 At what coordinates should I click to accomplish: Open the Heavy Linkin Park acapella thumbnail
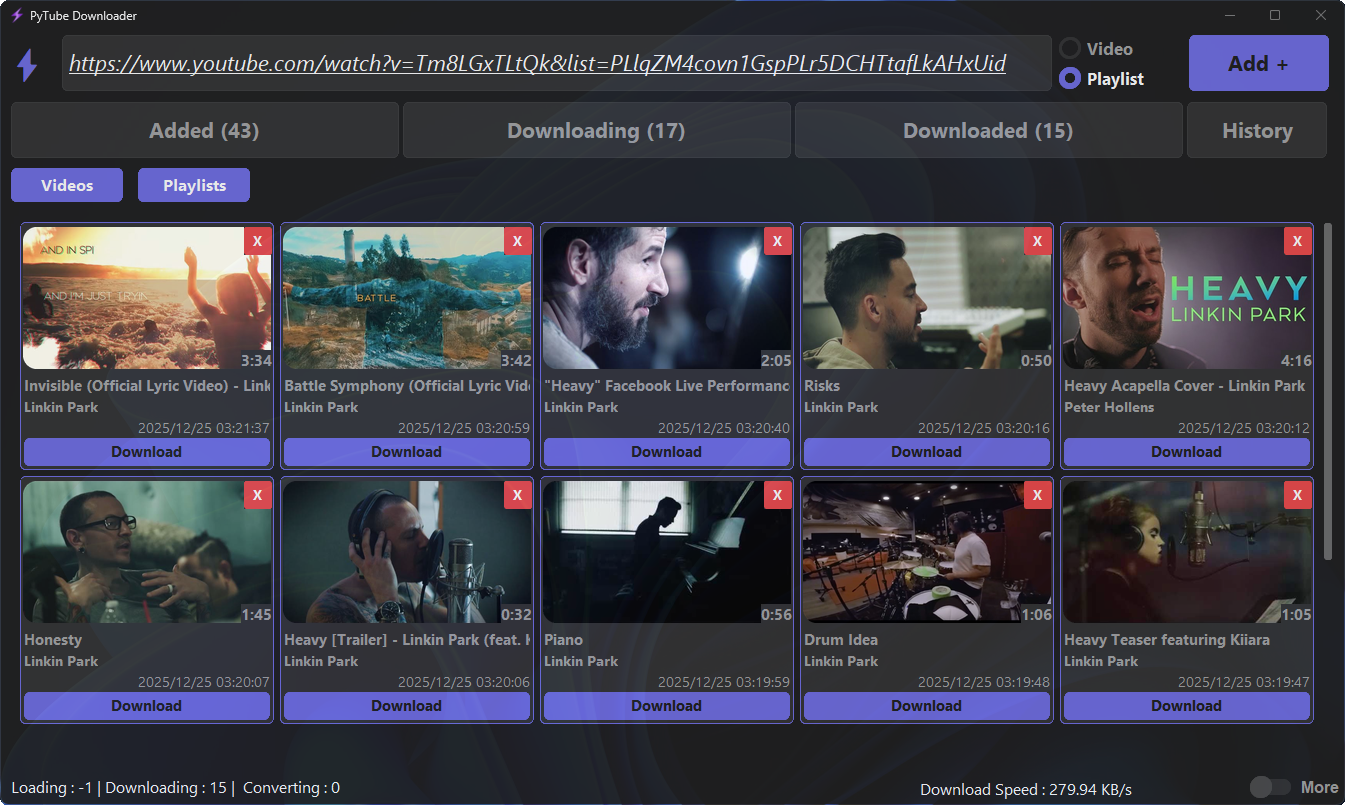(x=1186, y=298)
